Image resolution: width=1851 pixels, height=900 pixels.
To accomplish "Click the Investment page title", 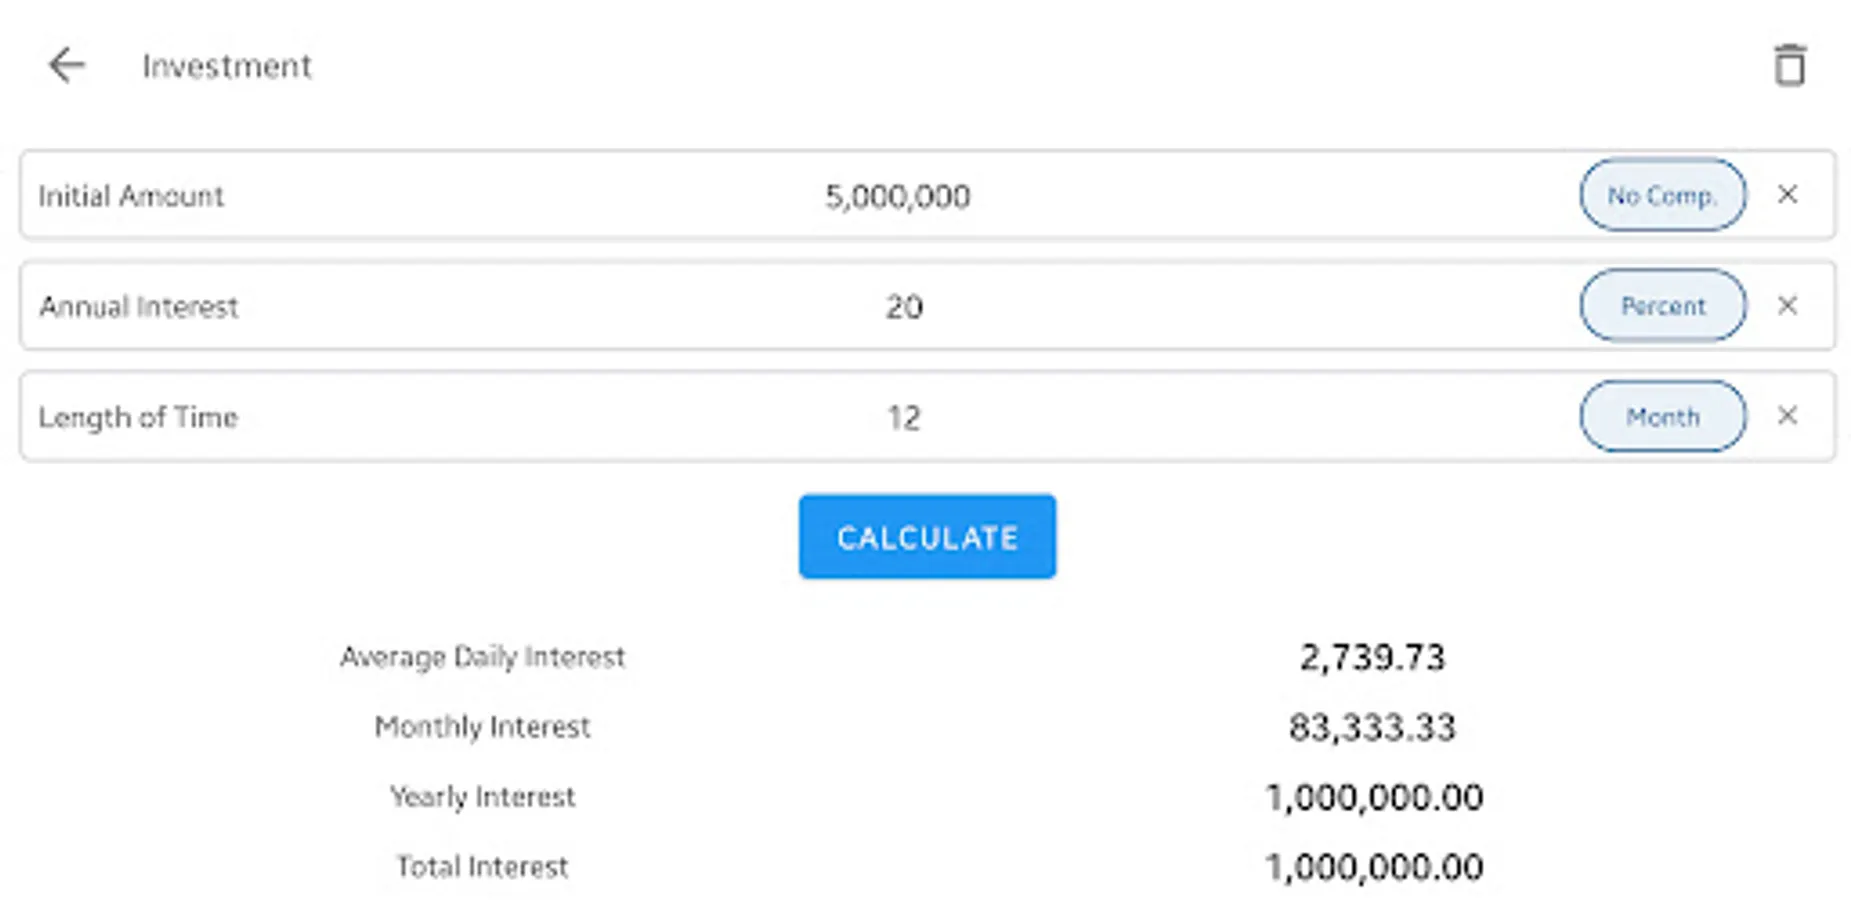I will pos(227,66).
